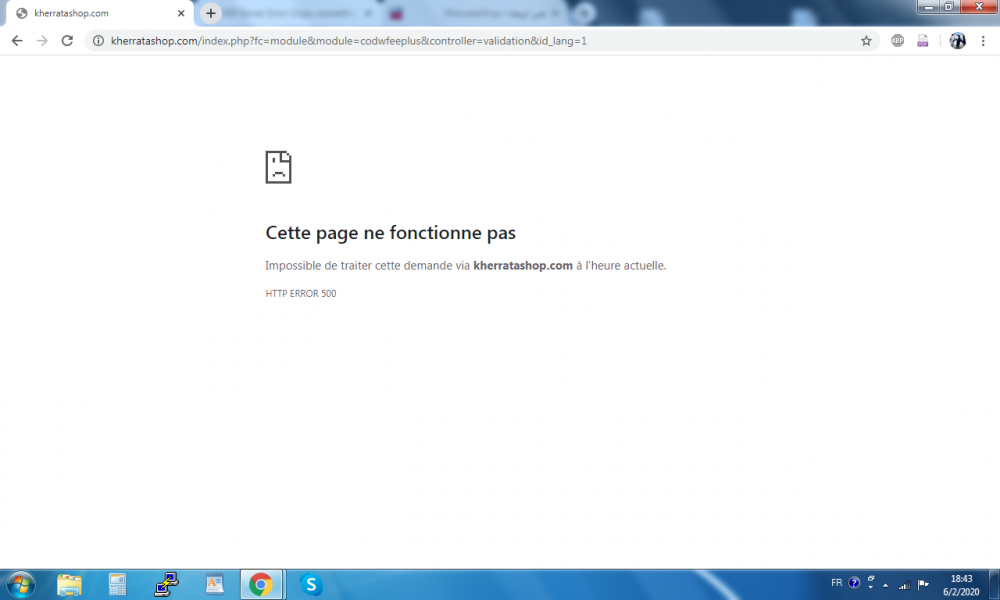Click the bold kherratashop.com text in error message
The image size is (1000, 600).
(x=520, y=265)
